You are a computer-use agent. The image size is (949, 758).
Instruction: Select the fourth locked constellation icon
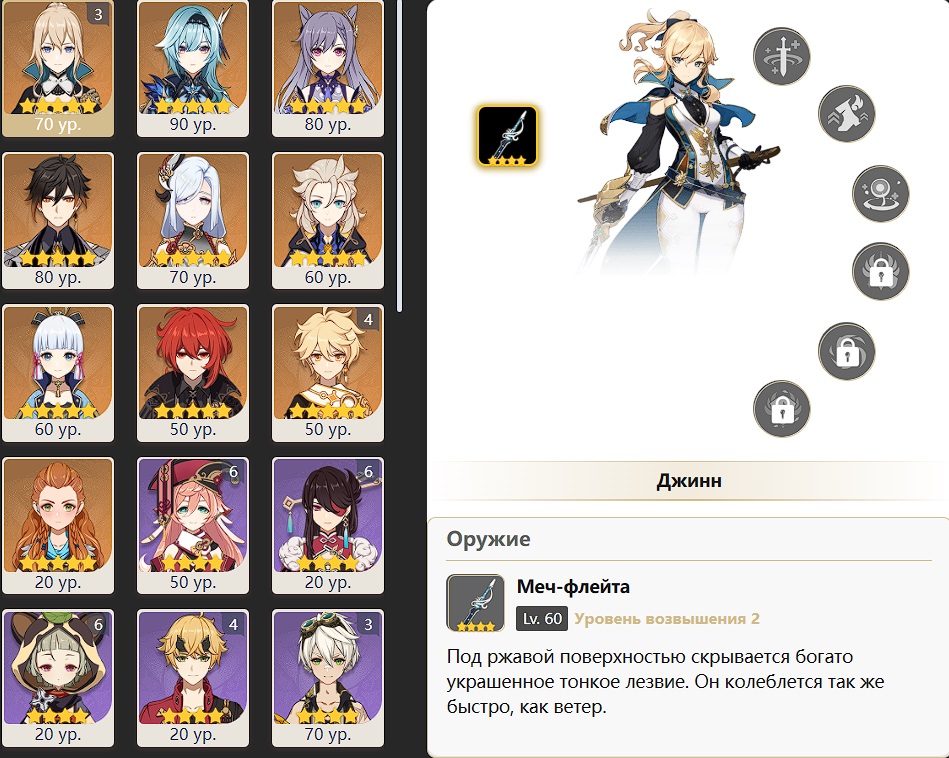click(881, 271)
